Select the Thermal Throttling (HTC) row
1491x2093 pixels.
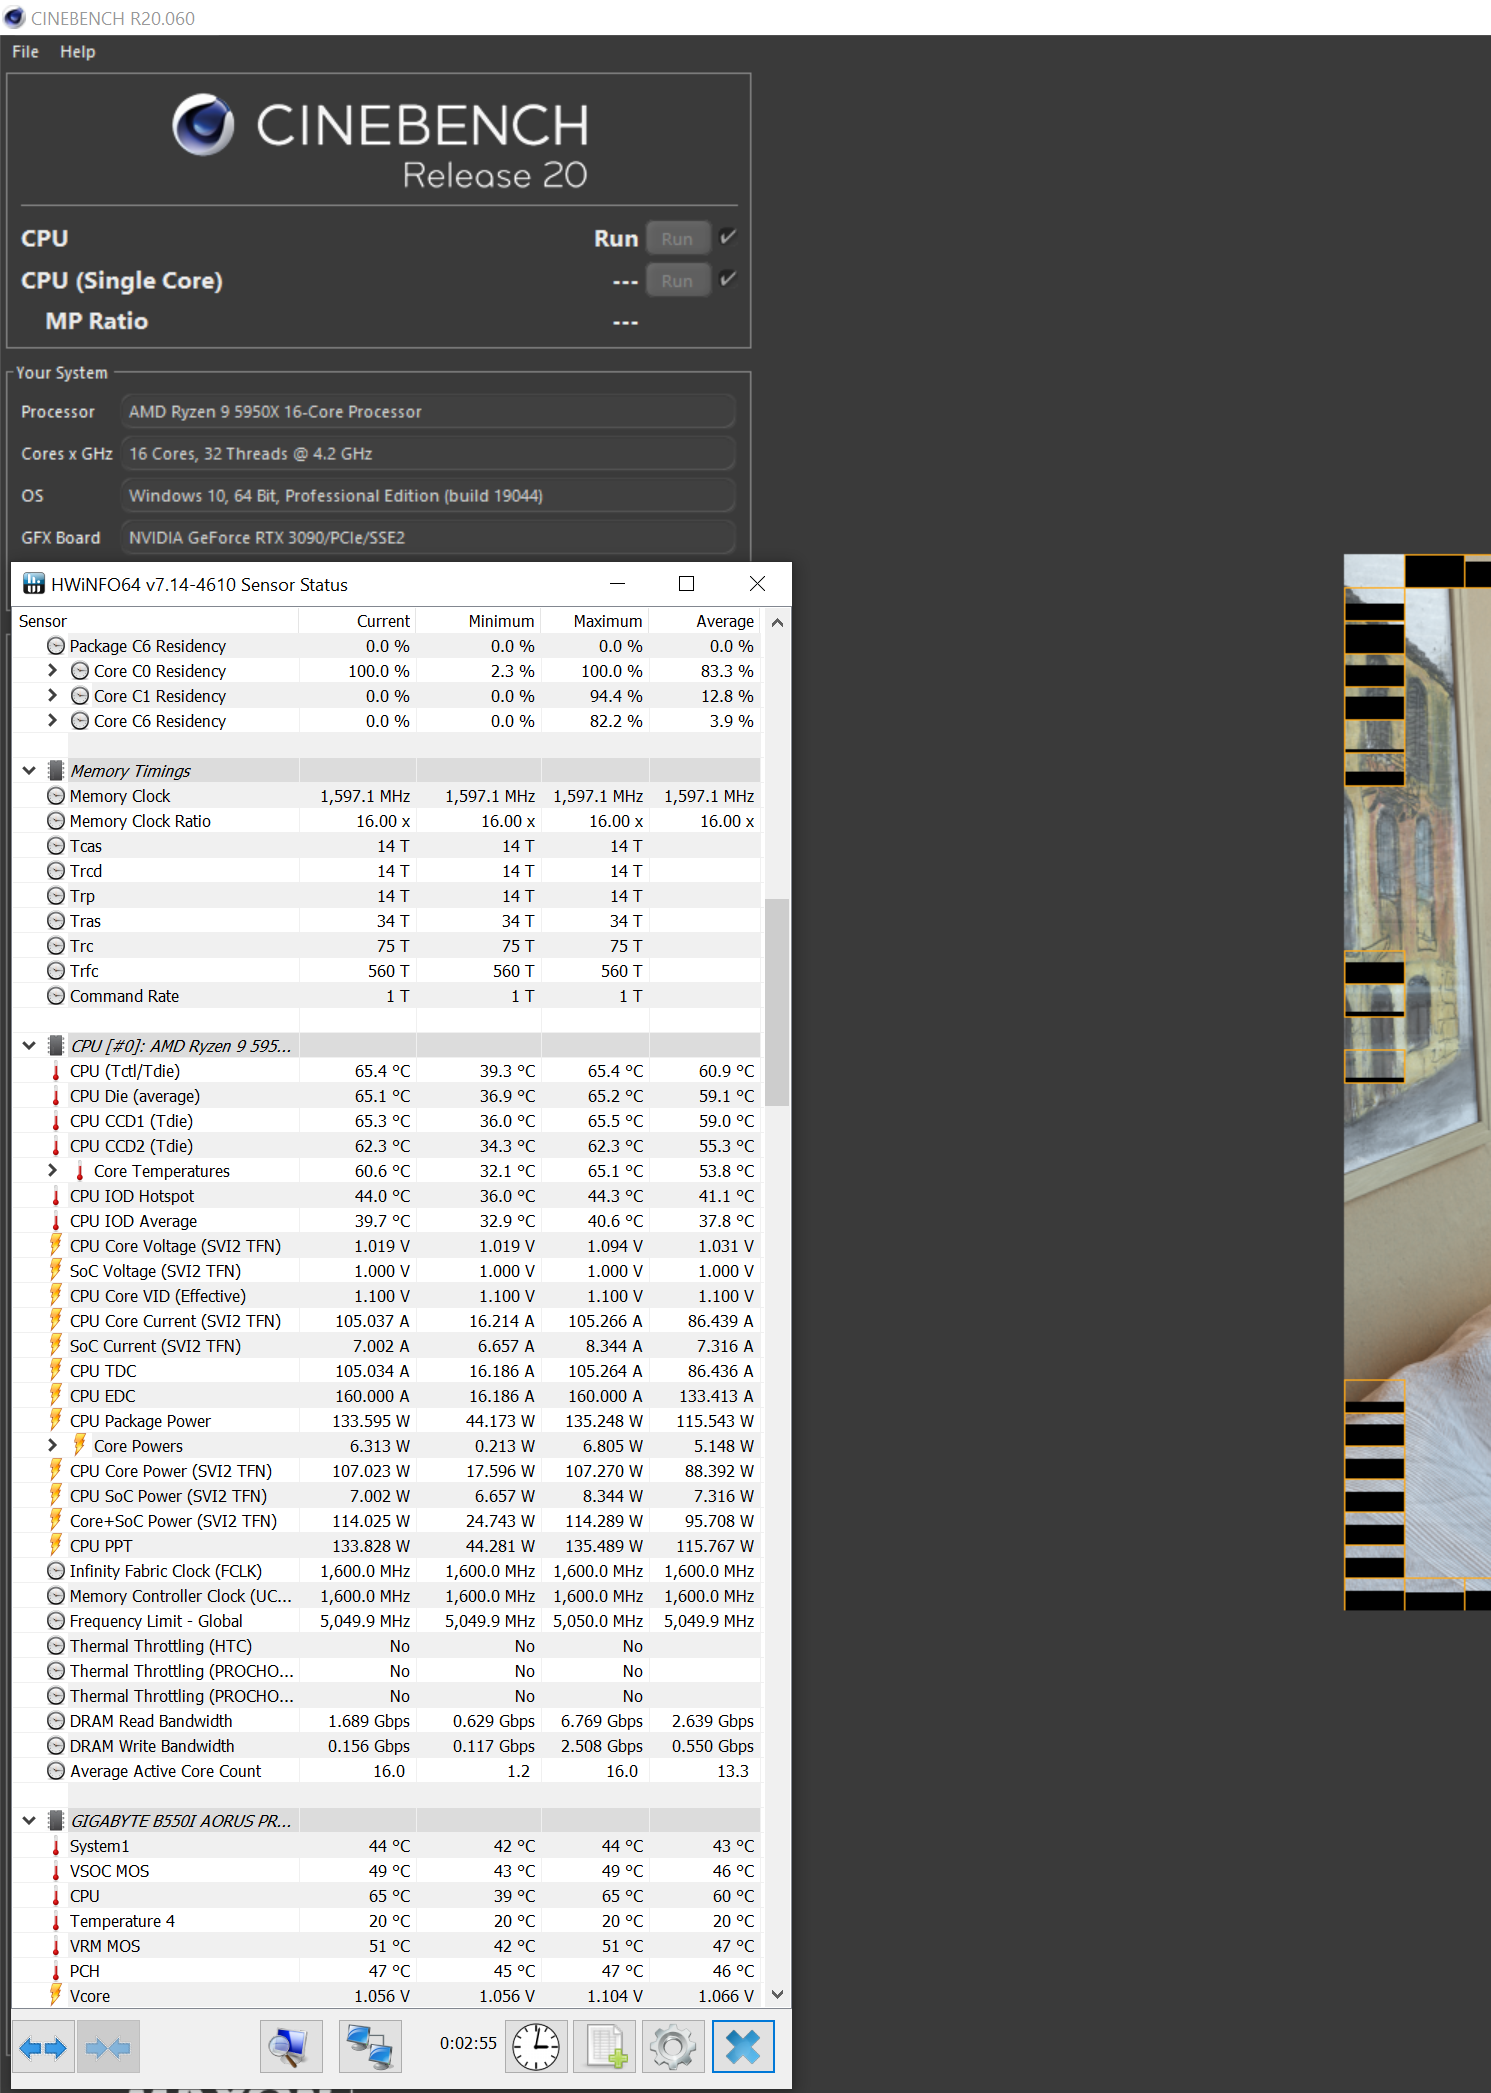387,1646
